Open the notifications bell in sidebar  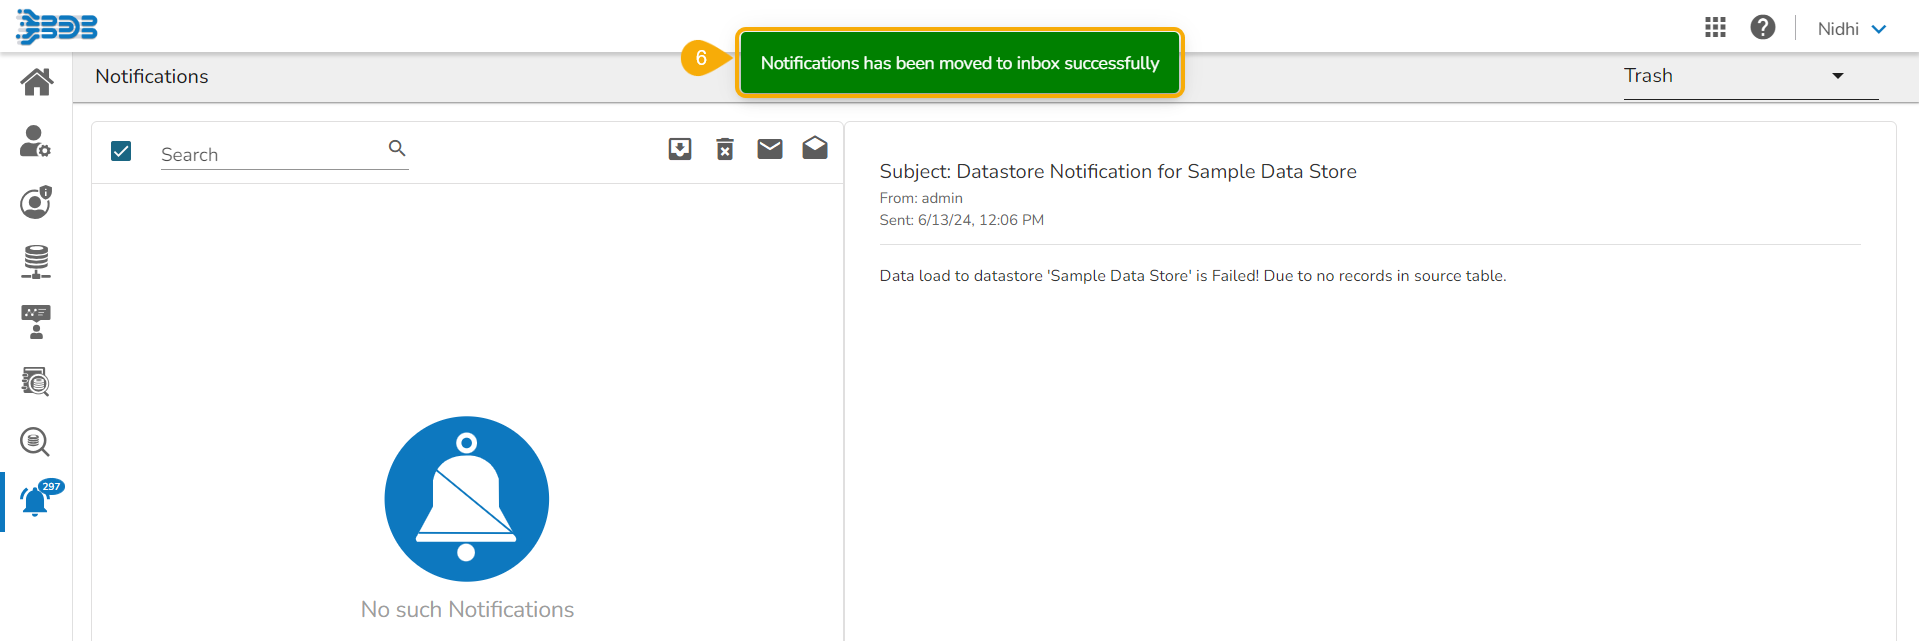36,500
